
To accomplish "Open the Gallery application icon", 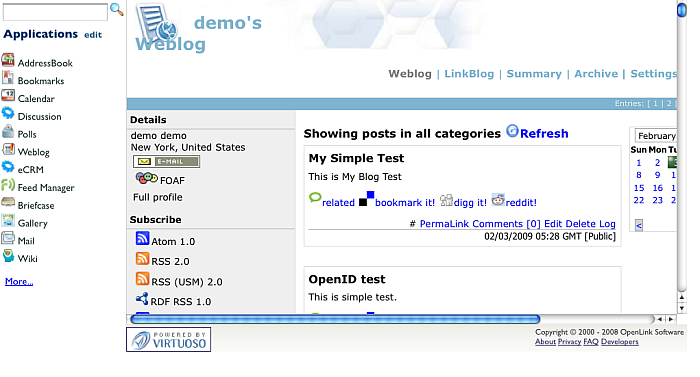I will click(8, 220).
